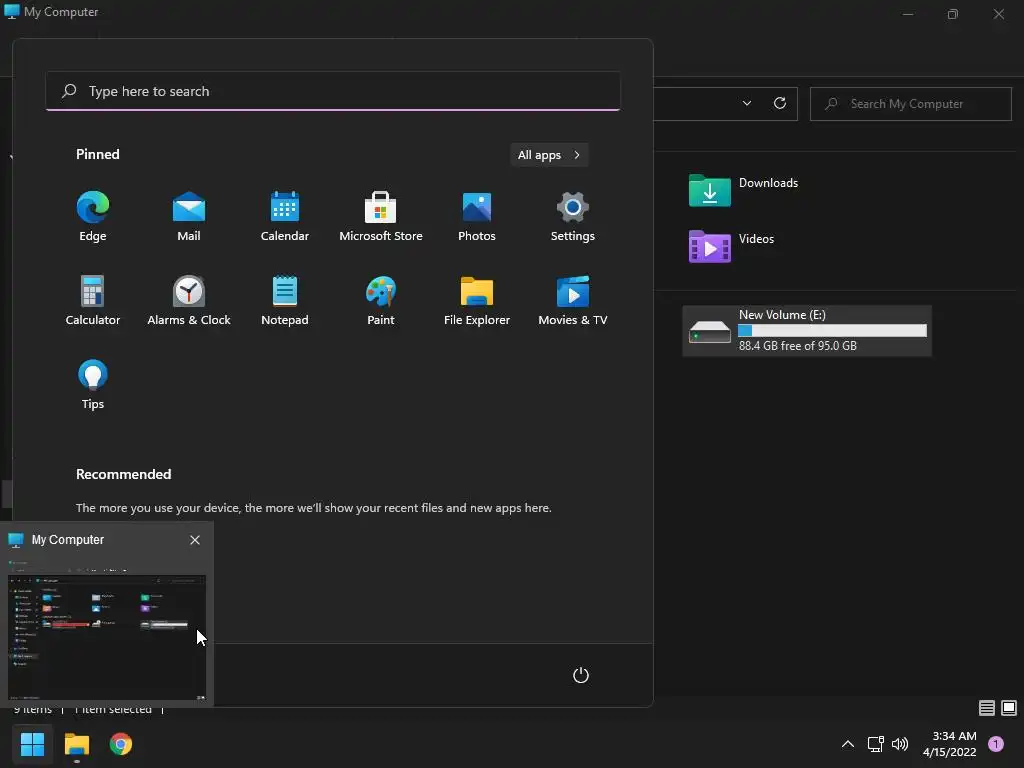Viewport: 1024px width, 768px height.
Task: Open File Explorer from the Start menu
Action: [x=477, y=300]
